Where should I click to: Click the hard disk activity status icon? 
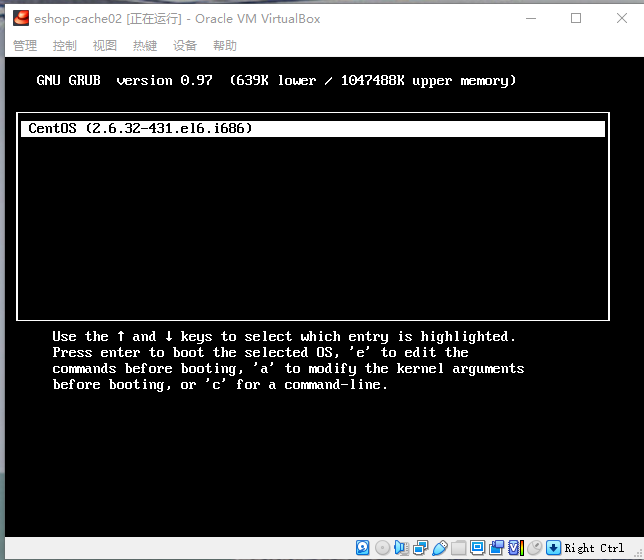tap(362, 548)
